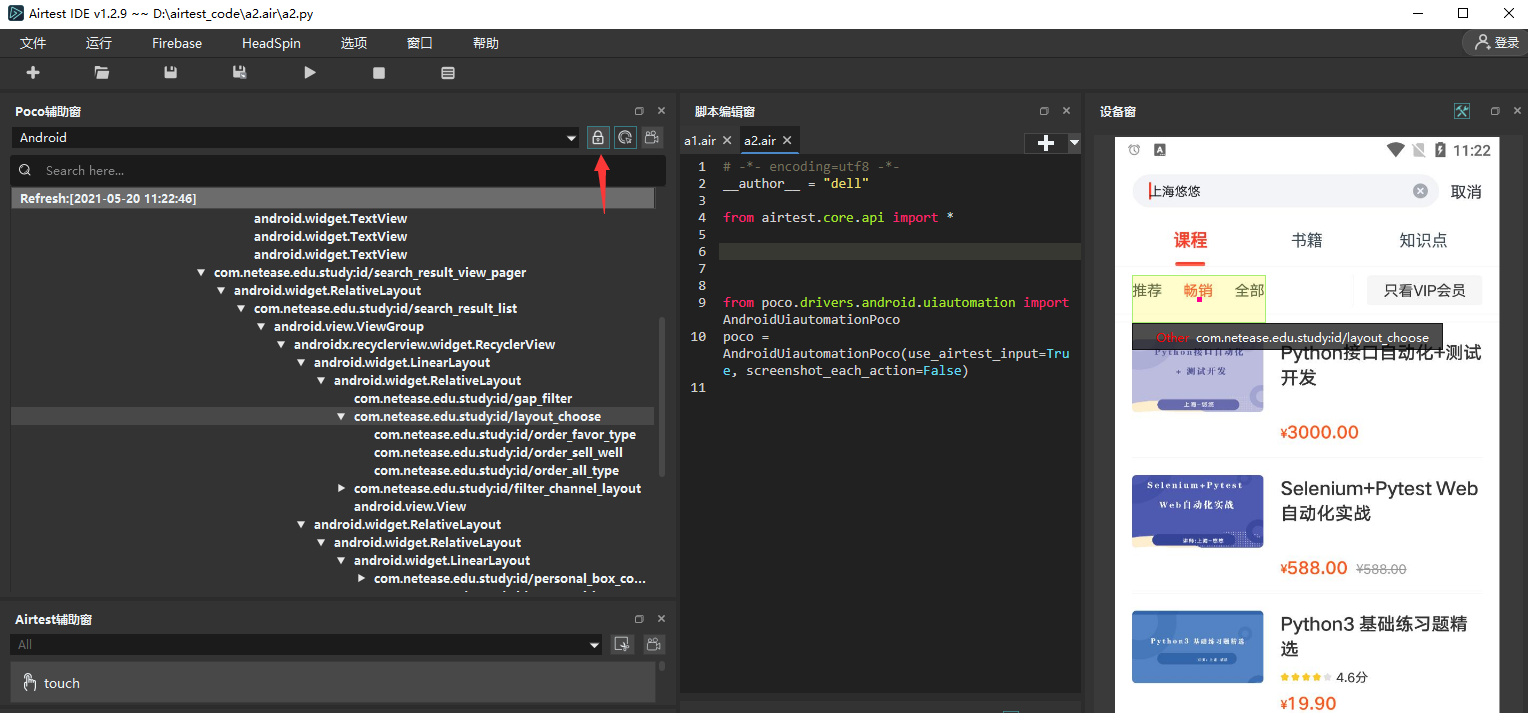Image resolution: width=1528 pixels, height=713 pixels.
Task: Clear the search text in device screen
Action: click(1420, 191)
